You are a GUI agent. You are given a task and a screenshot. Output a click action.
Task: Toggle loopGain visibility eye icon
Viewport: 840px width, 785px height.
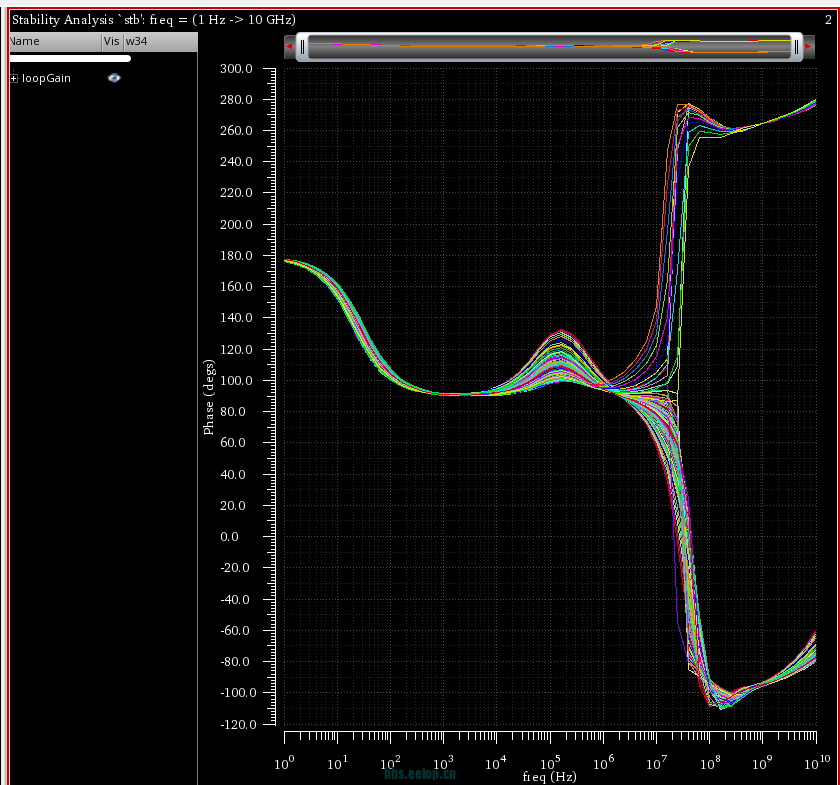[x=114, y=78]
